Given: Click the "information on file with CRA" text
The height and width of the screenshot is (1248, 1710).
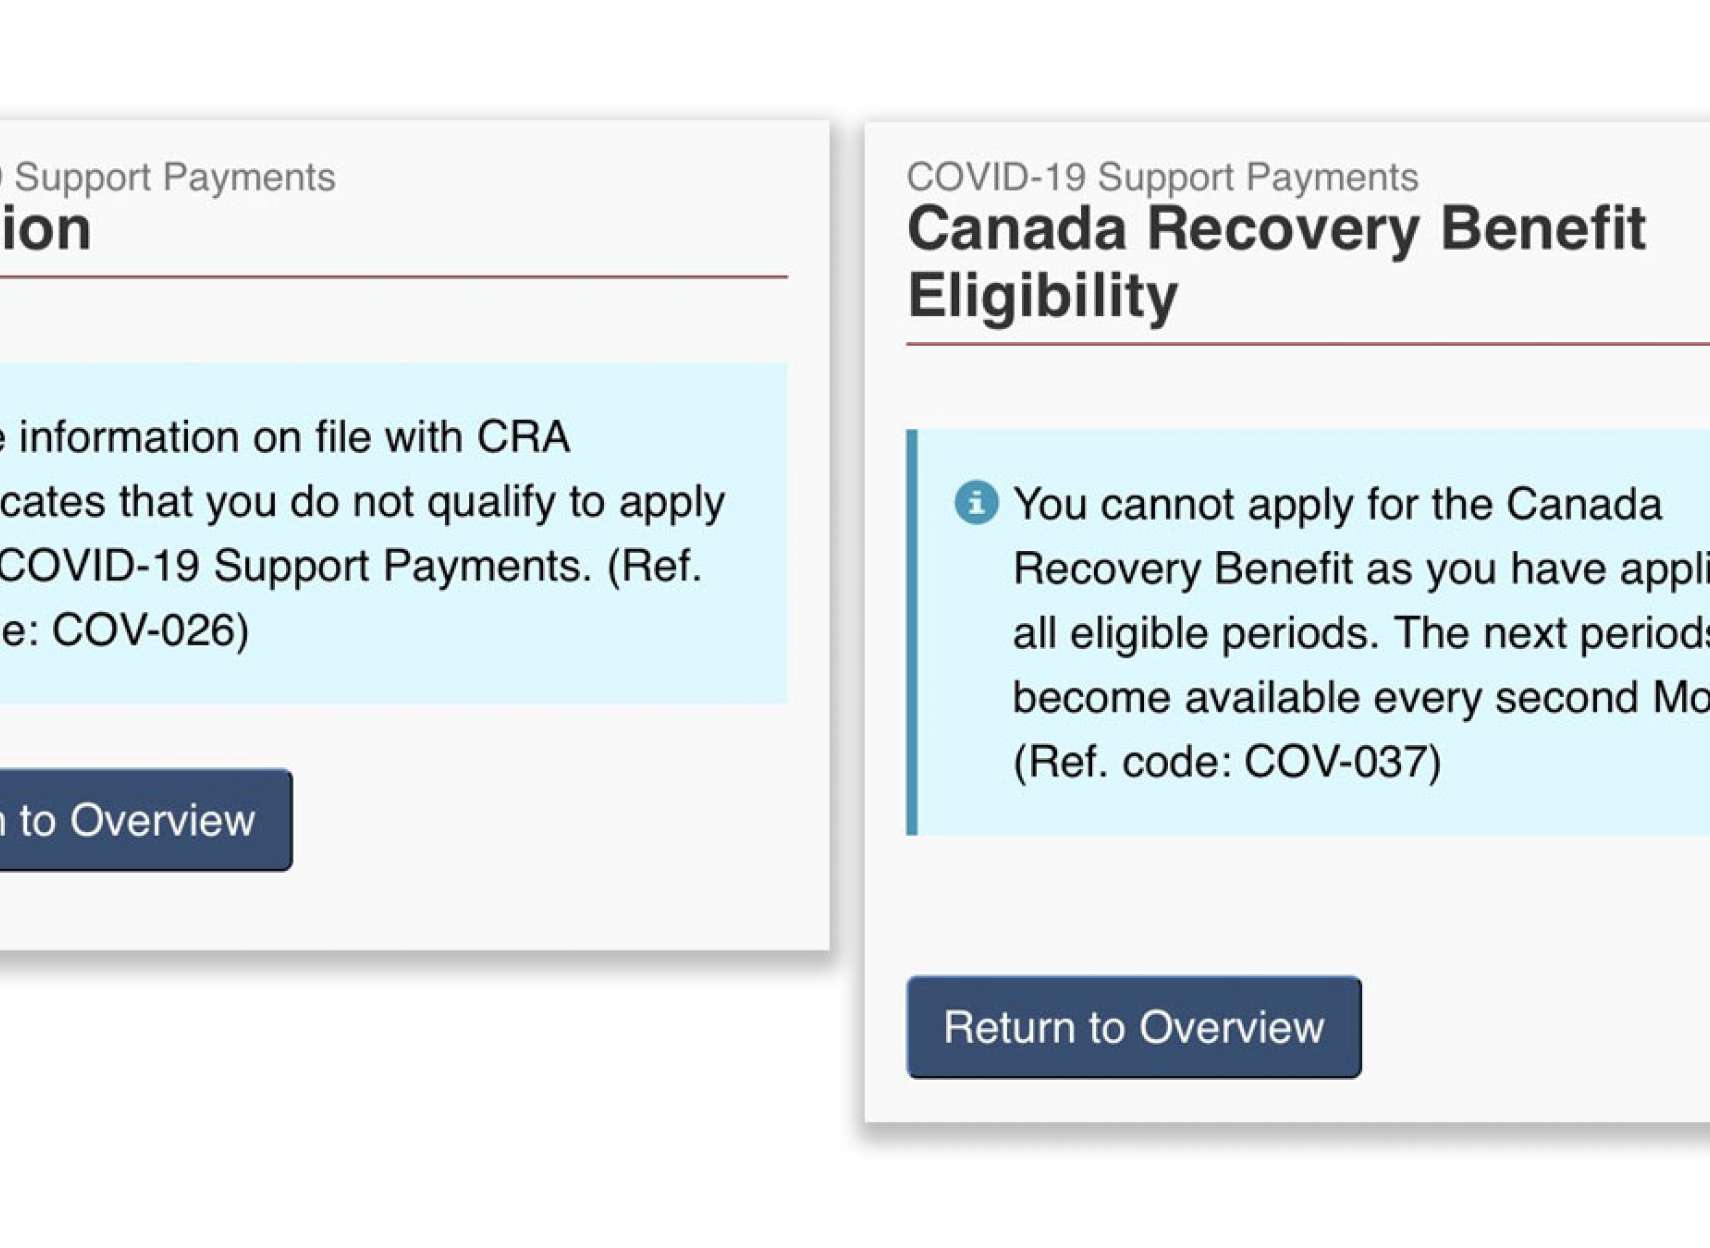Looking at the screenshot, I should 293,437.
